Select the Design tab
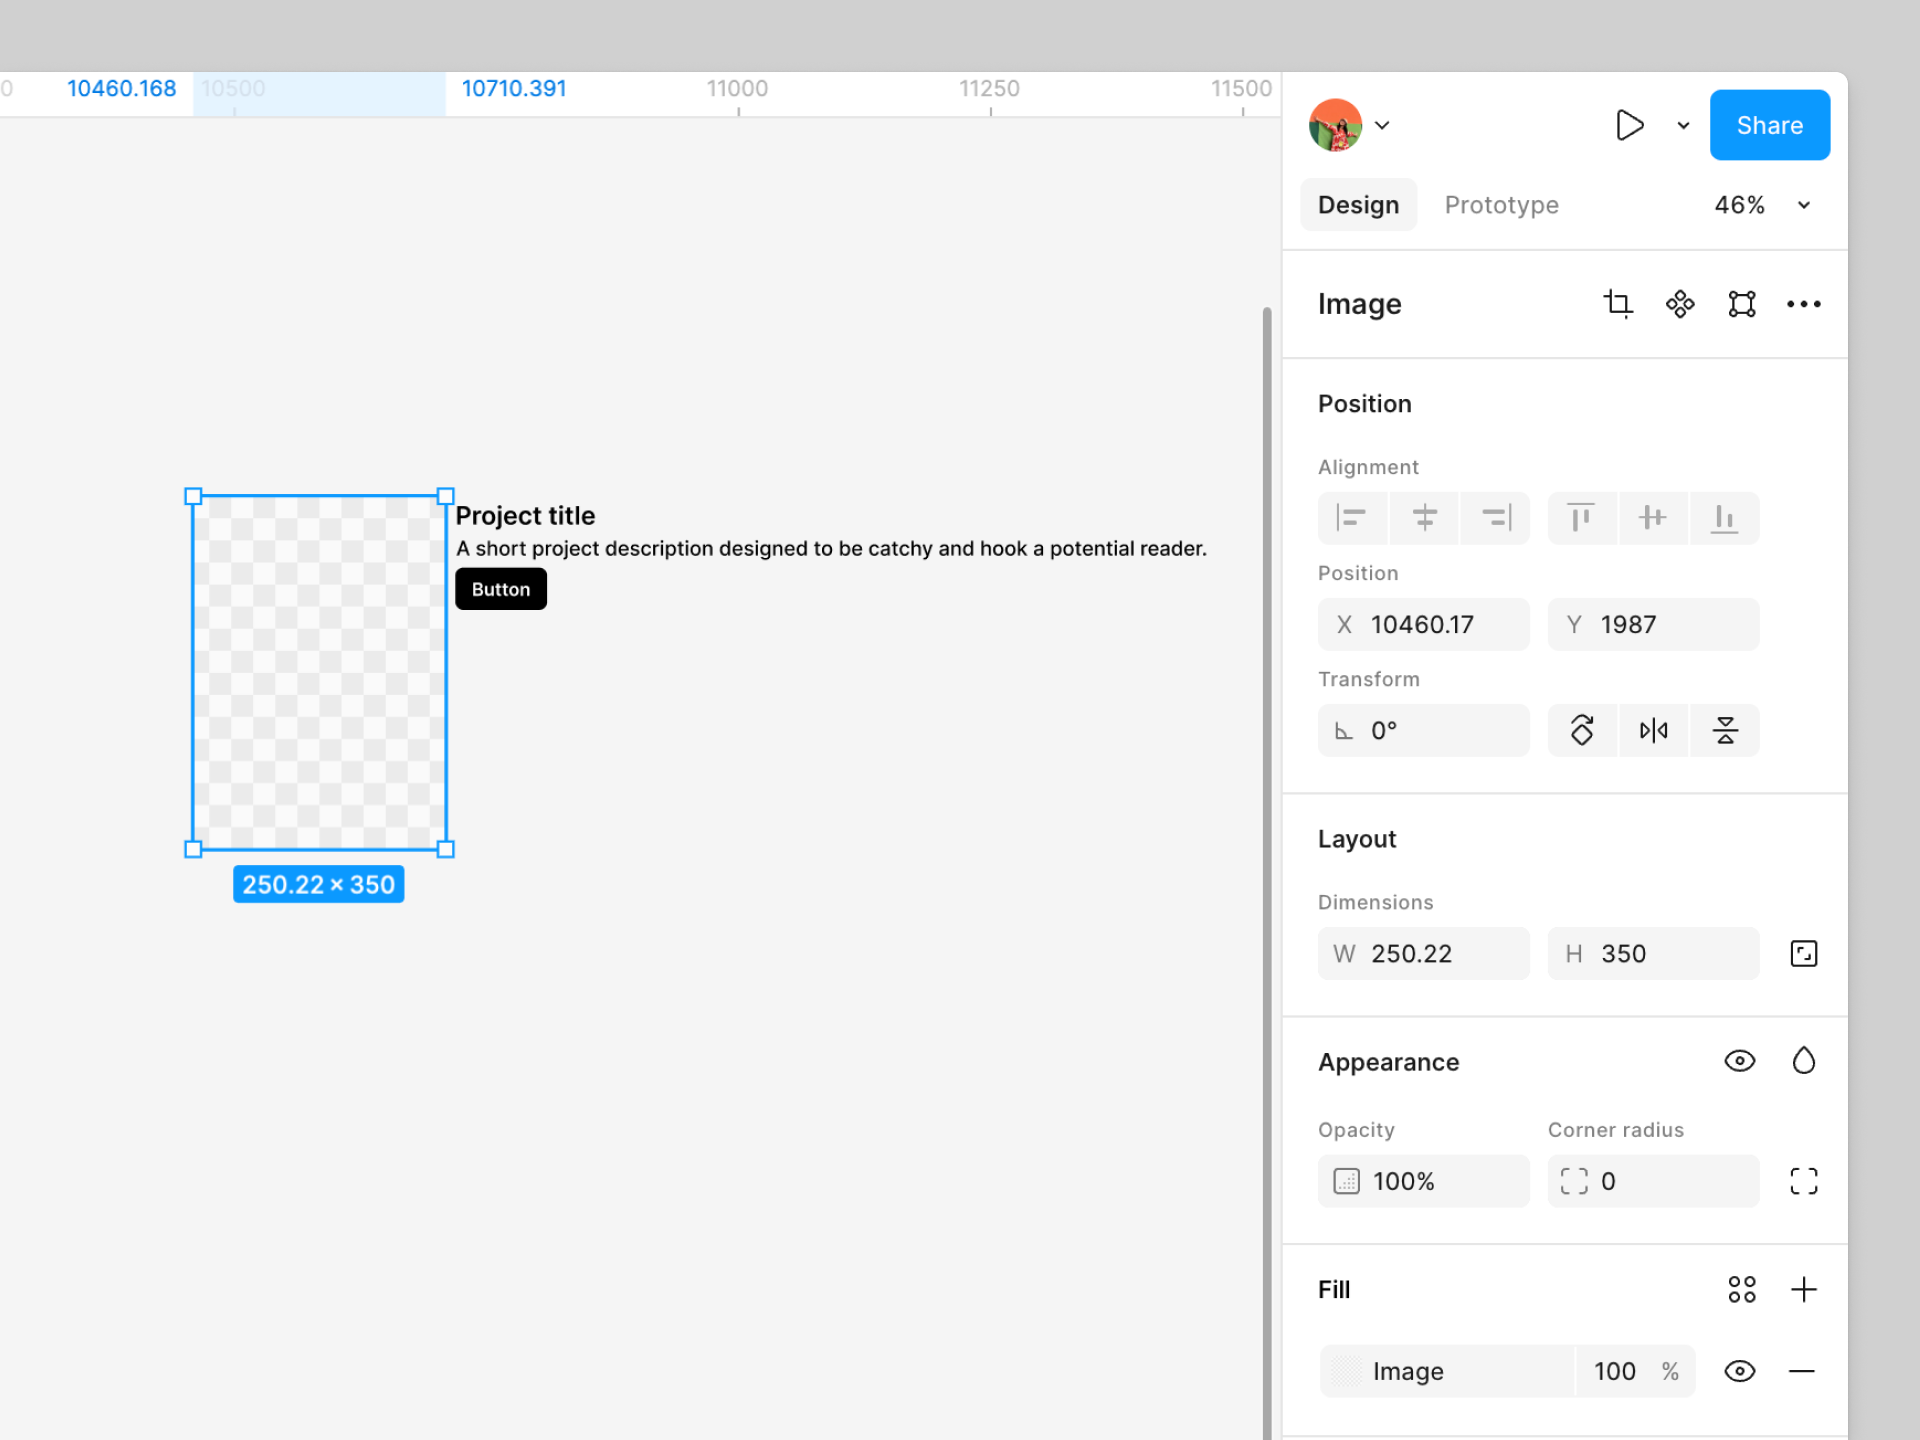The image size is (1920, 1440). tap(1358, 205)
